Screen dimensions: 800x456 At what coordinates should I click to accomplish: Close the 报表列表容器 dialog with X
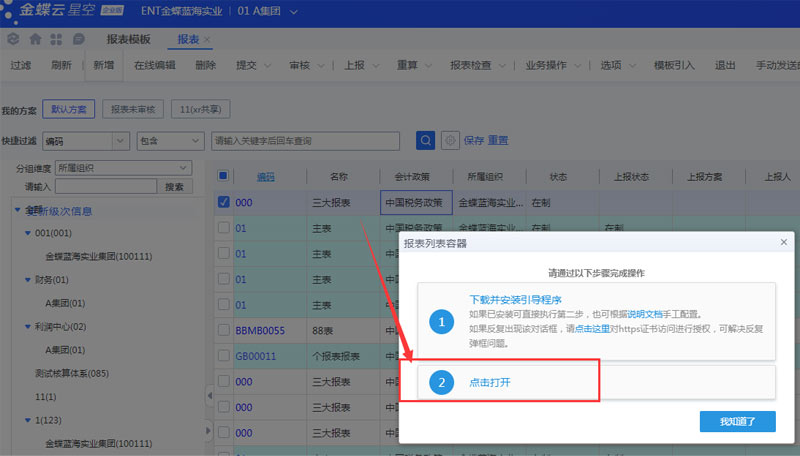click(x=783, y=243)
